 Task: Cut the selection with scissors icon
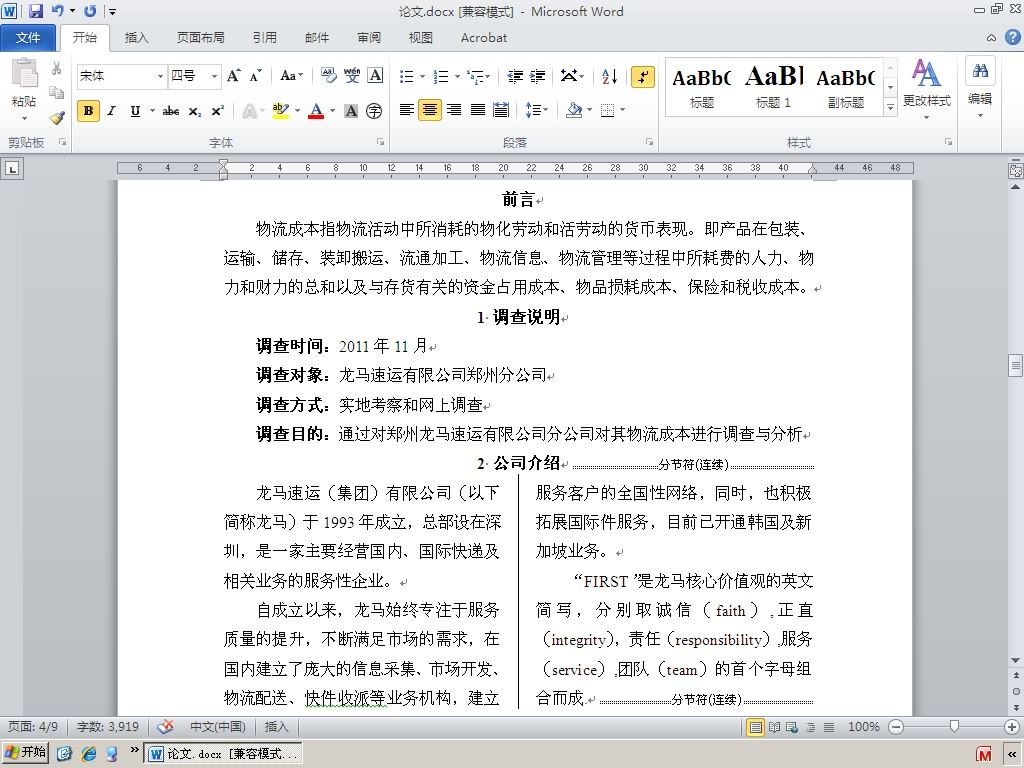click(57, 69)
